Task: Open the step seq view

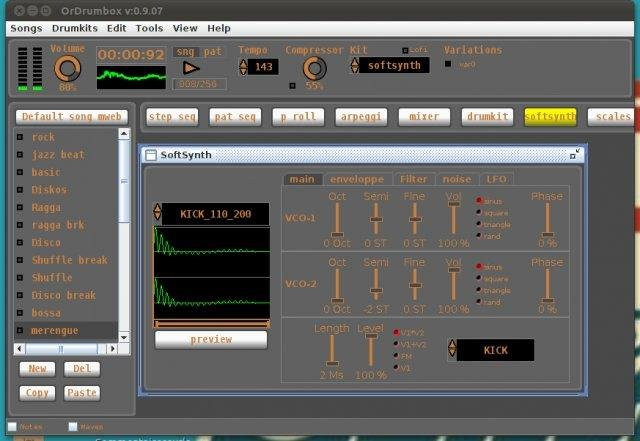Action: pyautogui.click(x=173, y=117)
